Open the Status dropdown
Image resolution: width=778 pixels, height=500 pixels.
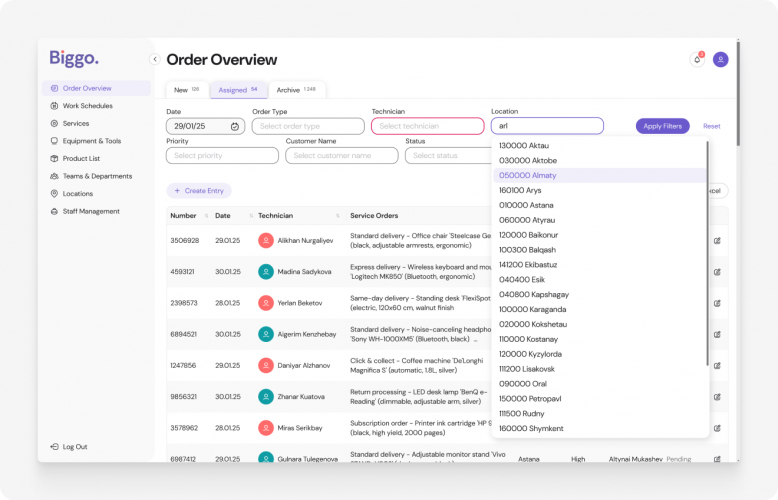448,155
